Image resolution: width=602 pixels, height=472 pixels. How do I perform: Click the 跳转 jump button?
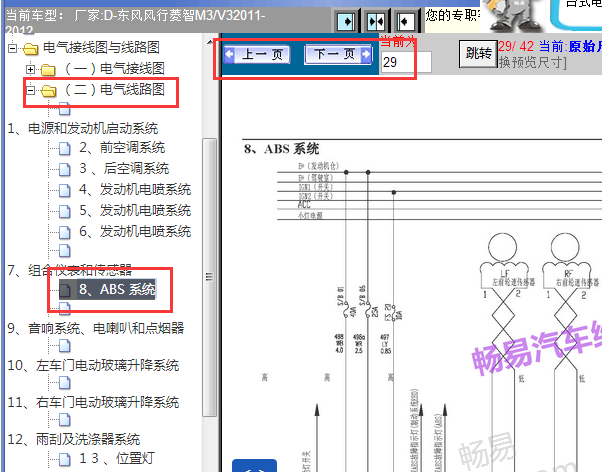click(x=478, y=53)
